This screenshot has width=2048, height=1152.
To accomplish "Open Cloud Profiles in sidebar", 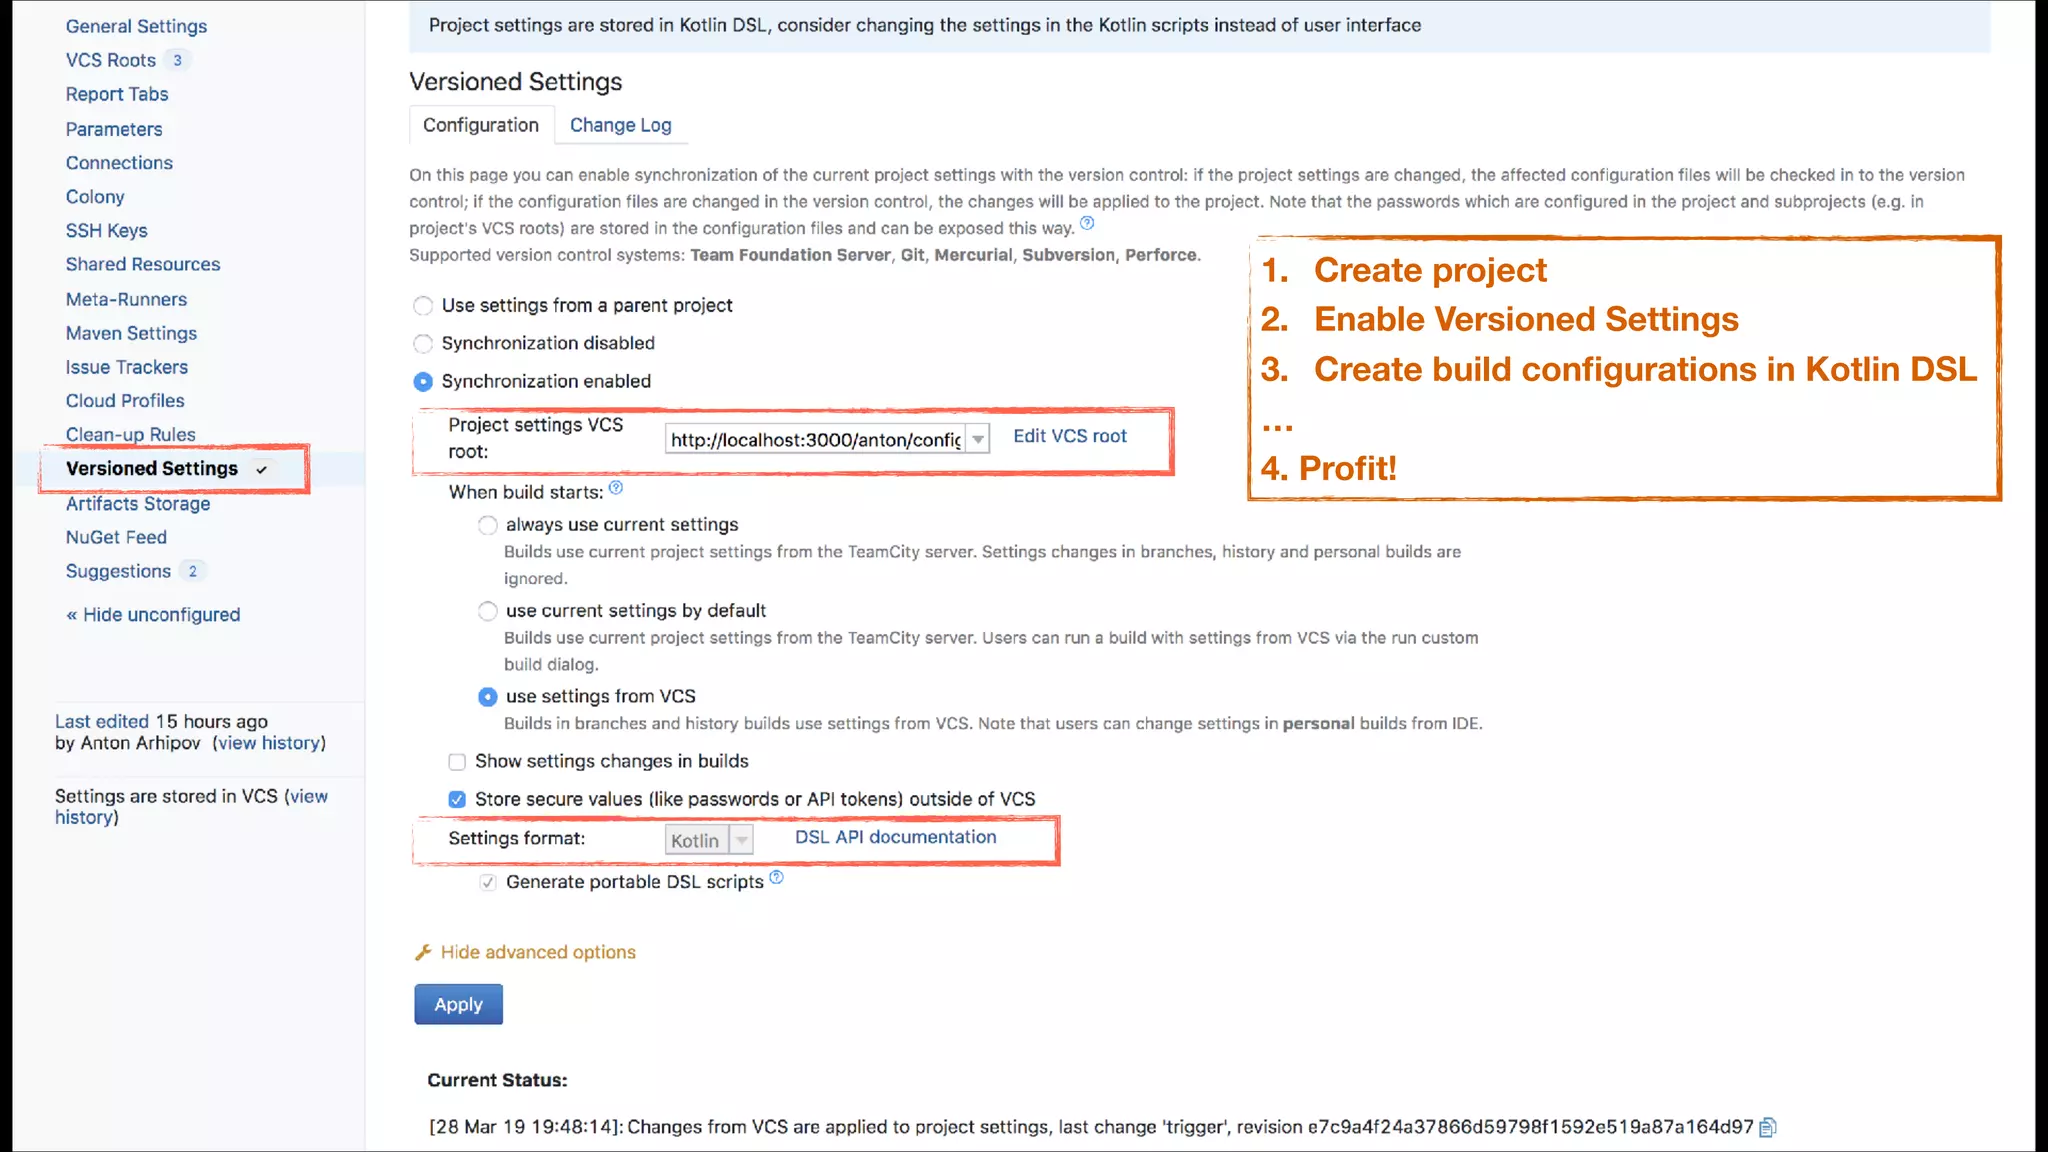I will [x=125, y=401].
